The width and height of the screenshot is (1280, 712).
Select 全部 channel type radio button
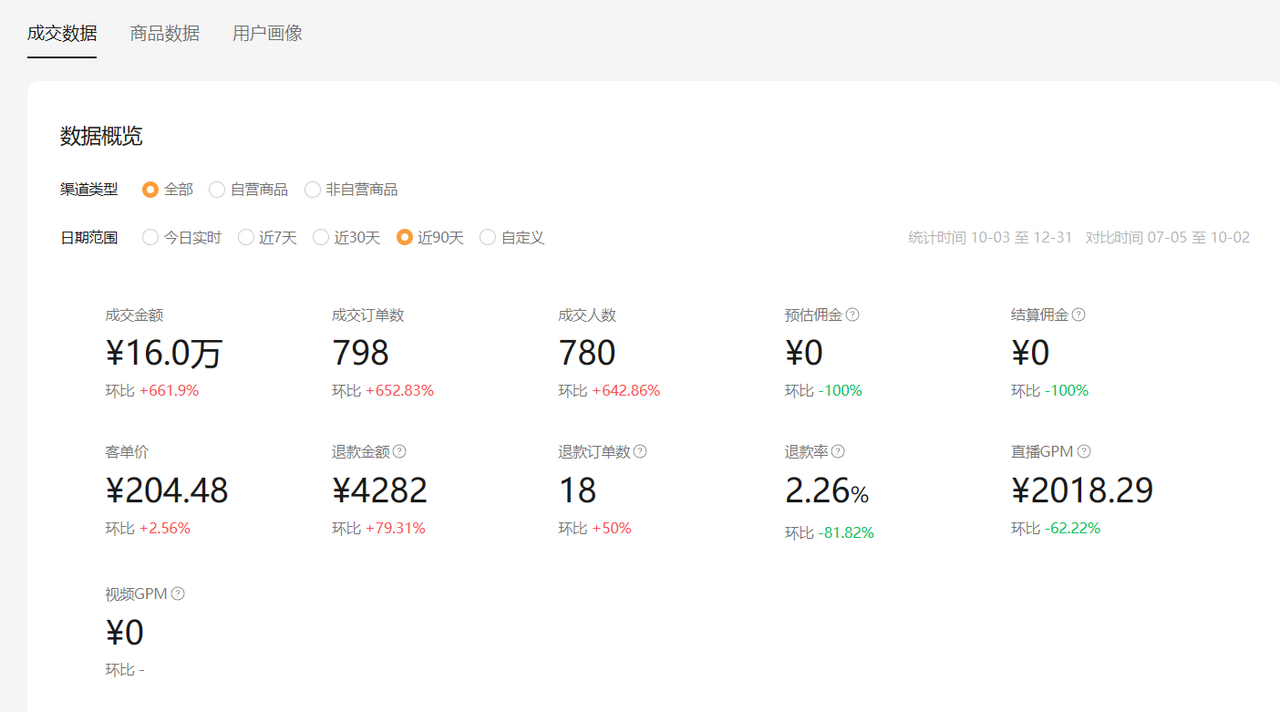point(151,190)
